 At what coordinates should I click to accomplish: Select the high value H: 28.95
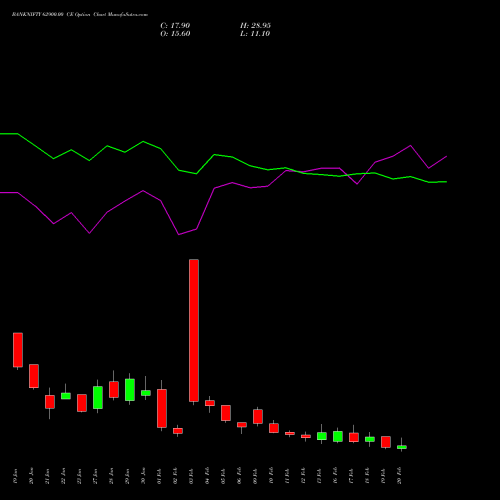pyautogui.click(x=255, y=26)
